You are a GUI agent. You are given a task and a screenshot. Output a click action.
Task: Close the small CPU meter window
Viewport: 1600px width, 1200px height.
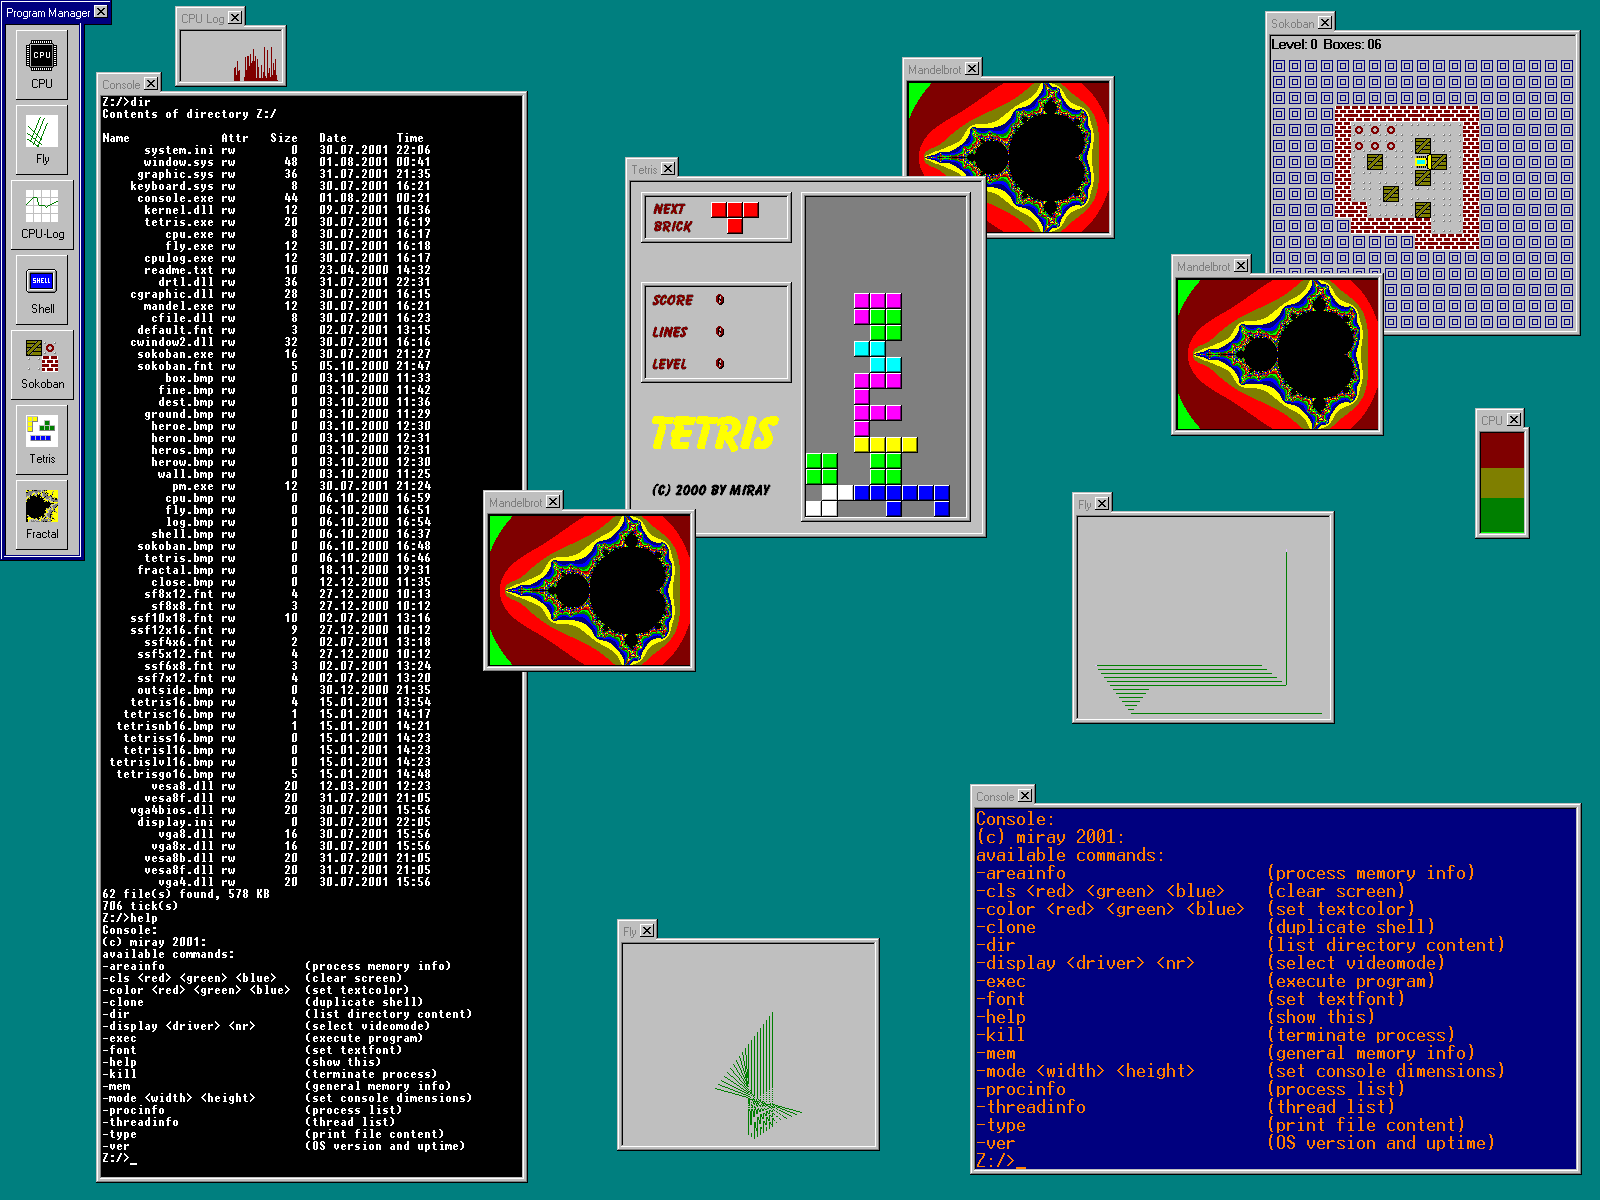click(x=1514, y=420)
